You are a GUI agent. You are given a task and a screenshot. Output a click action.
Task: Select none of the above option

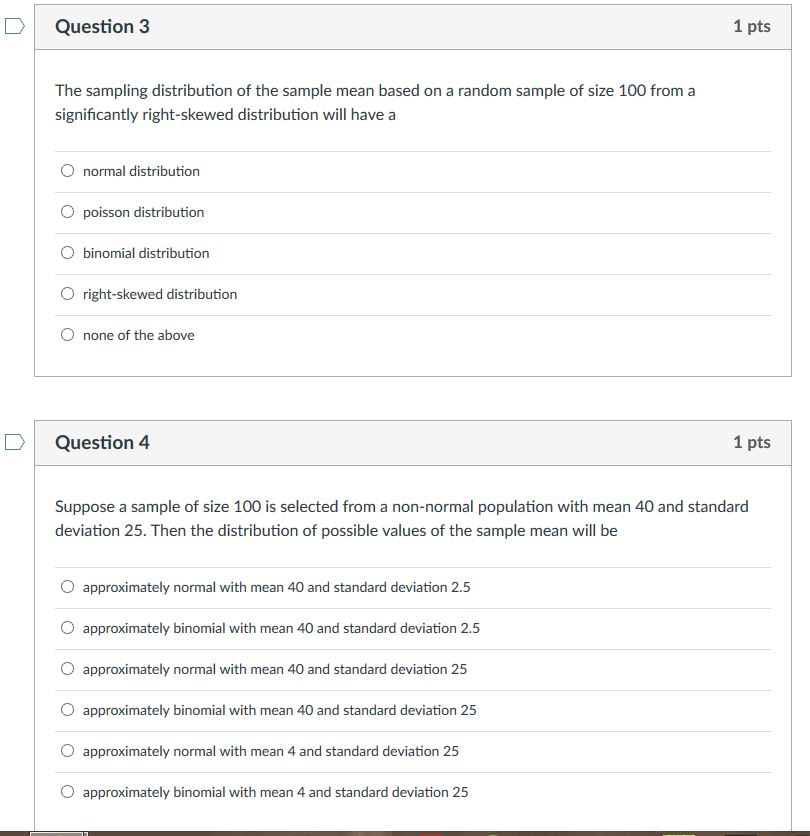pyautogui.click(x=67, y=334)
